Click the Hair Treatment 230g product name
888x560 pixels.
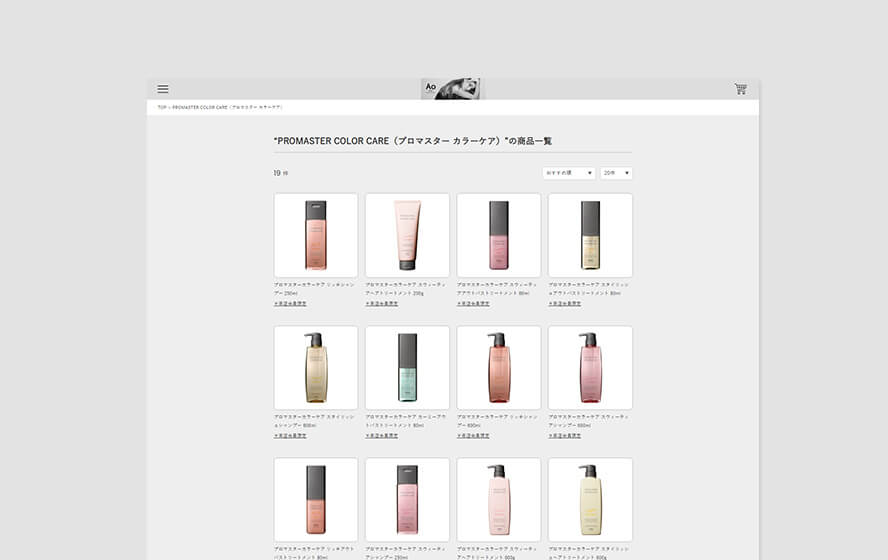[405, 289]
